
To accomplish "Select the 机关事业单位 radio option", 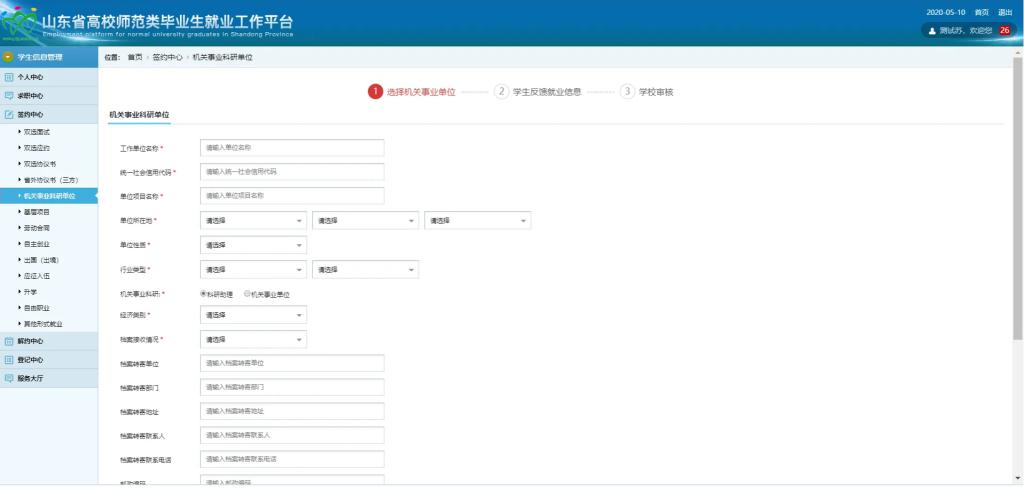I will click(x=247, y=293).
